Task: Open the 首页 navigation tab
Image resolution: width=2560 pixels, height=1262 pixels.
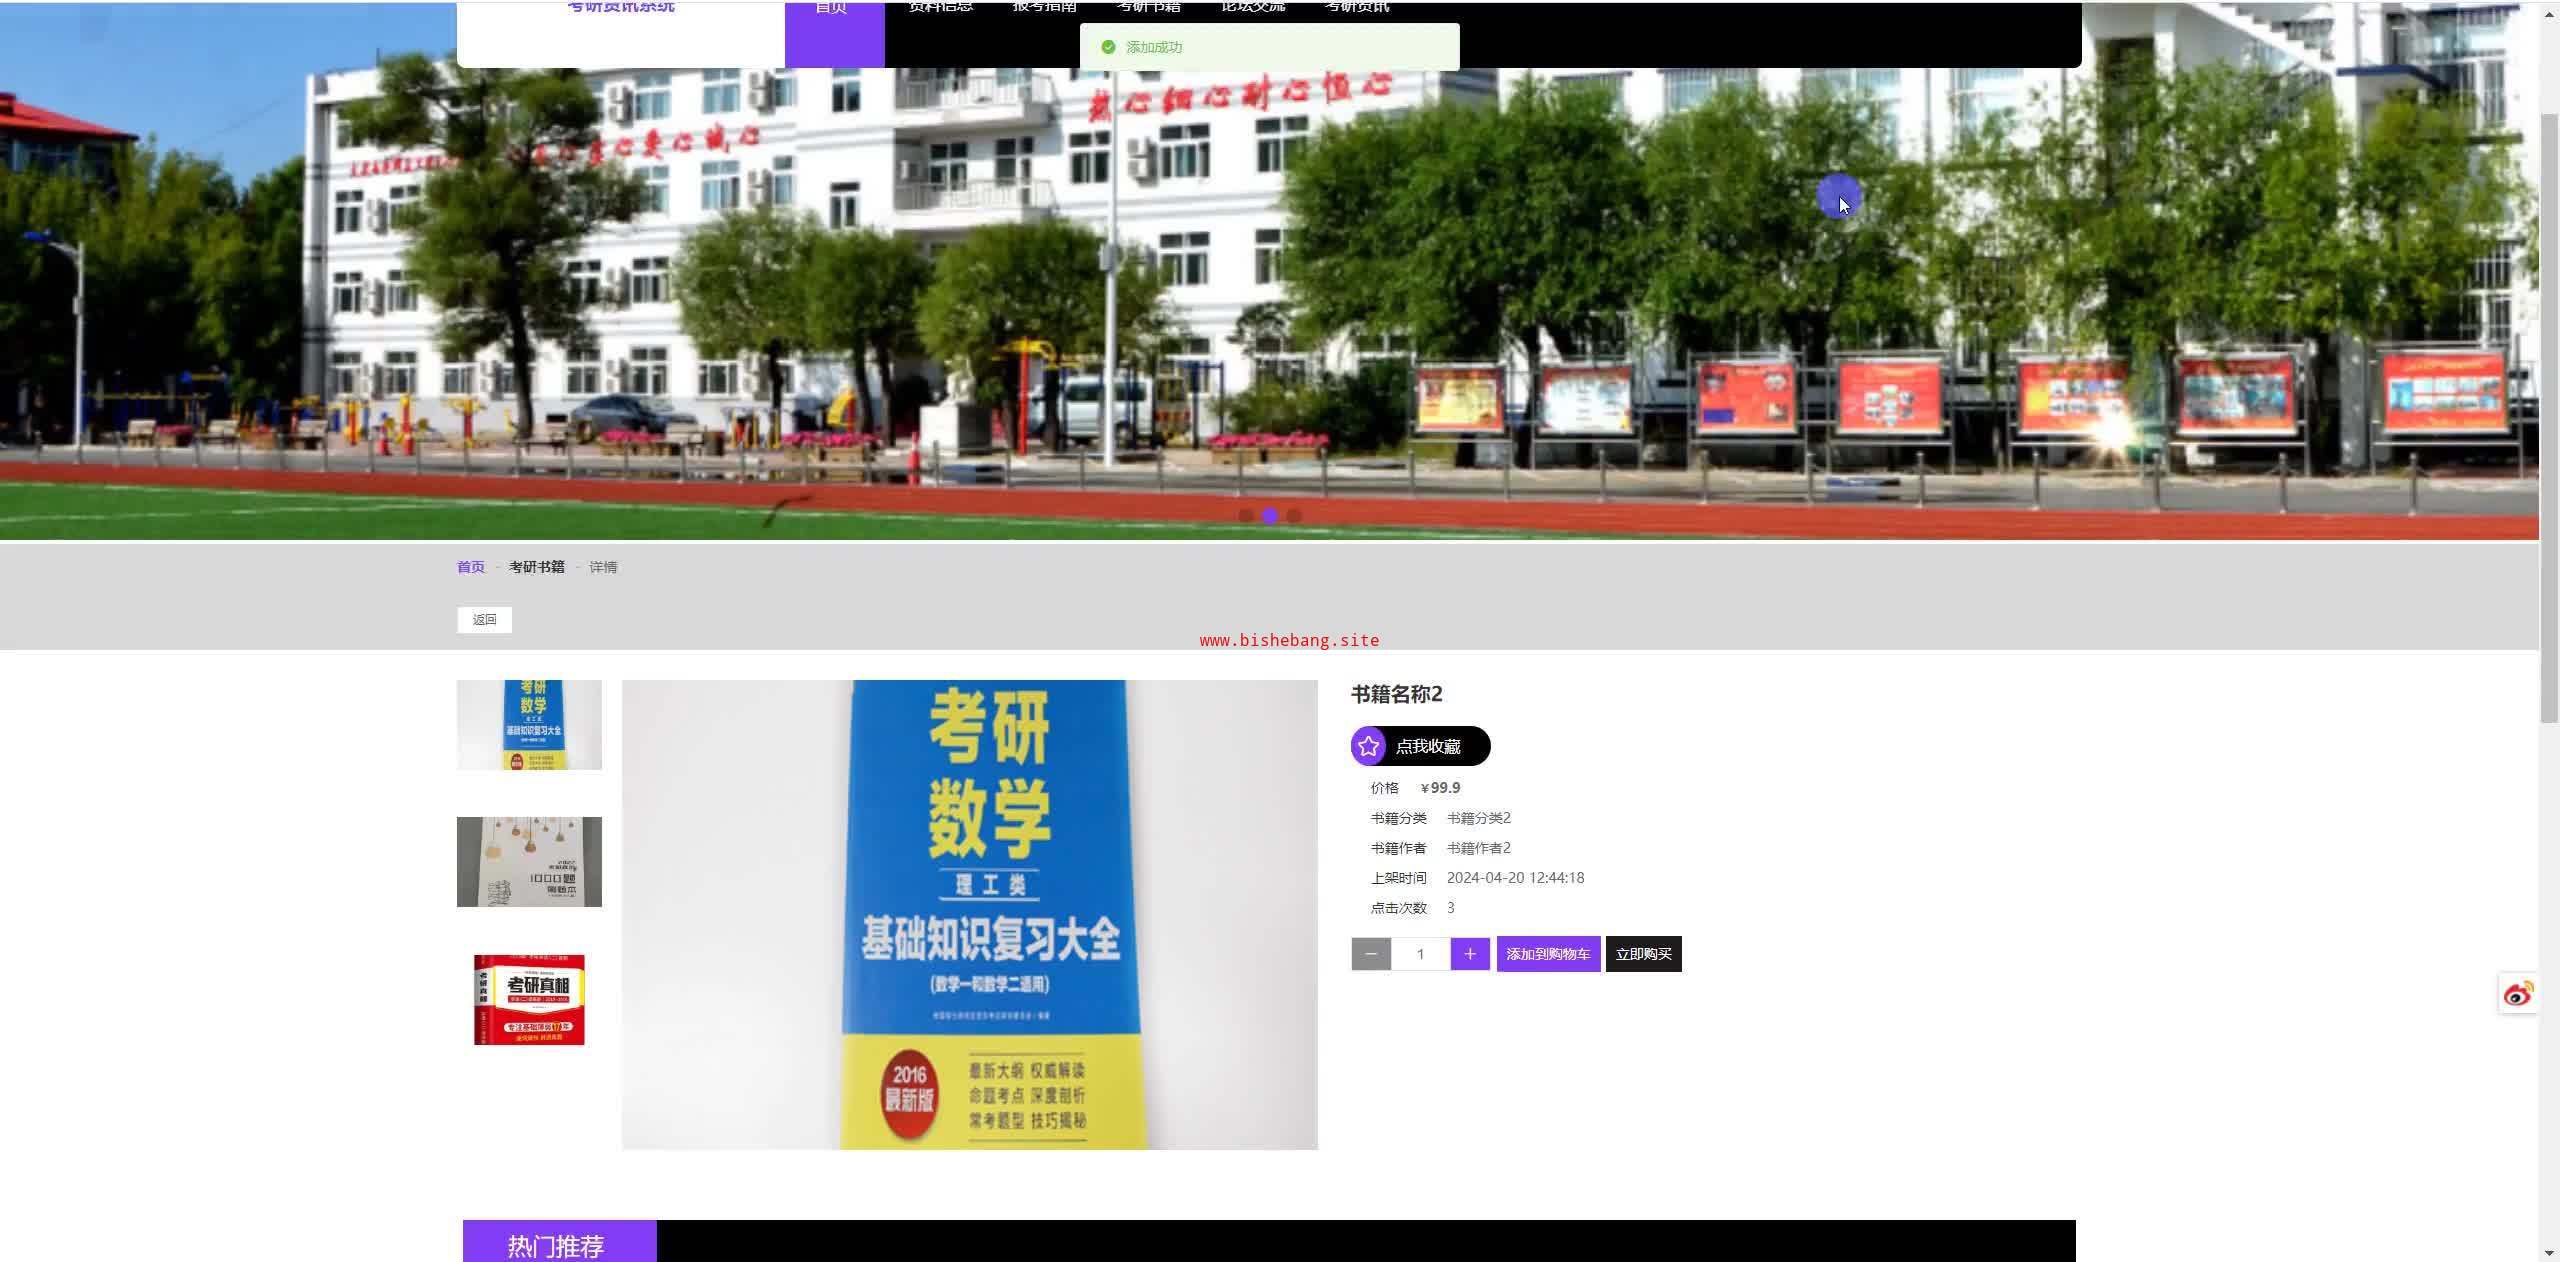Action: [x=834, y=30]
